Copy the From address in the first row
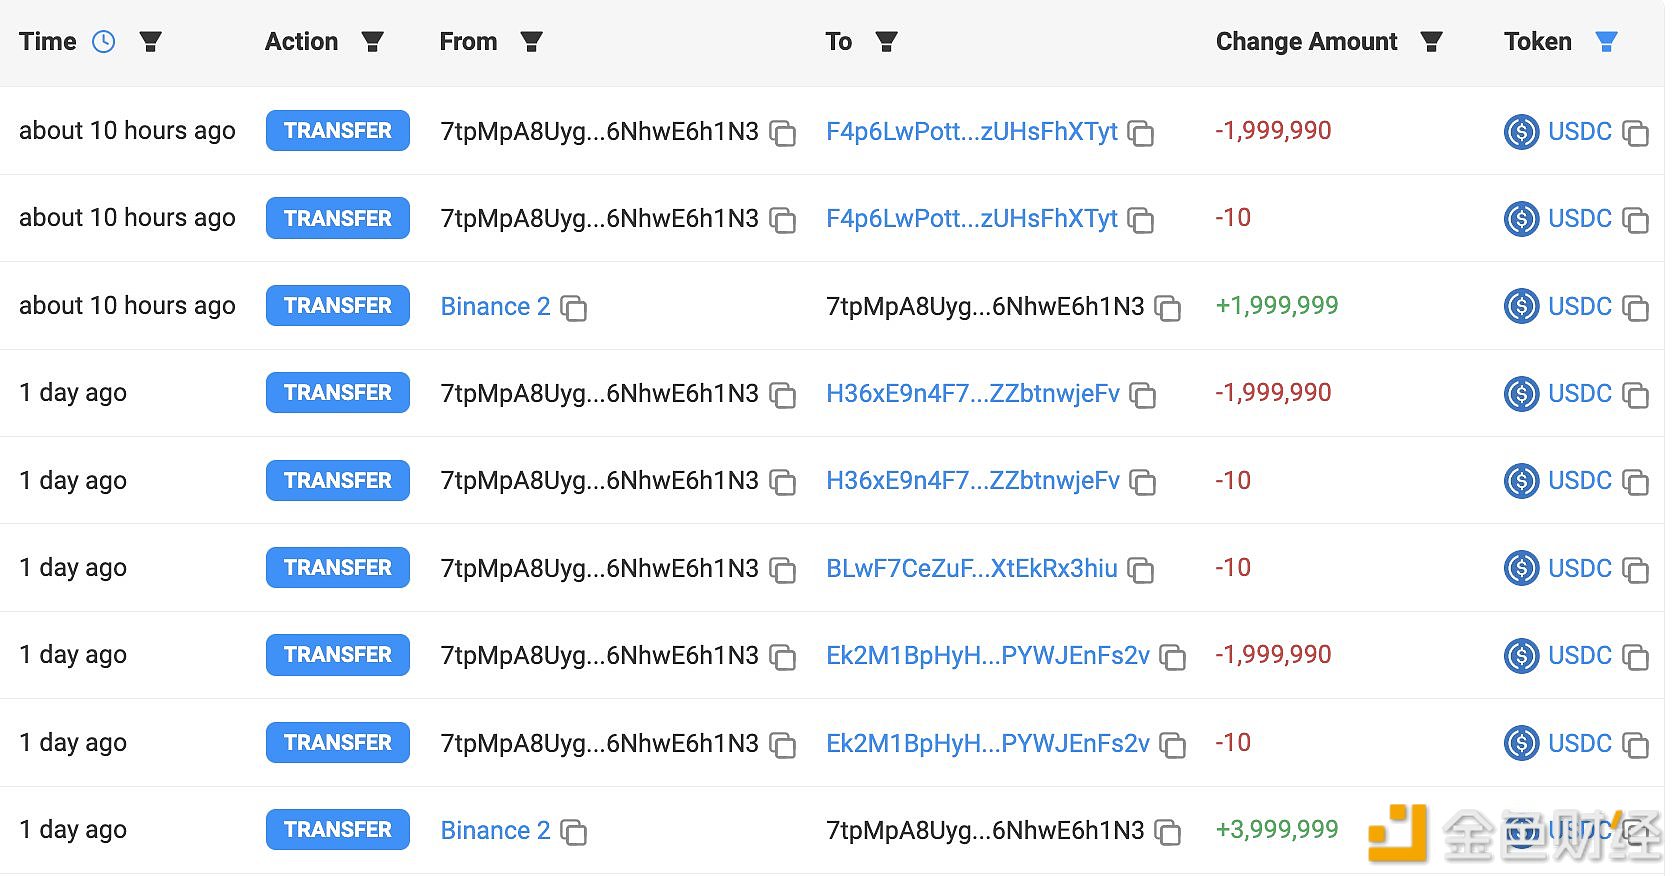The height and width of the screenshot is (876, 1676). 783,133
